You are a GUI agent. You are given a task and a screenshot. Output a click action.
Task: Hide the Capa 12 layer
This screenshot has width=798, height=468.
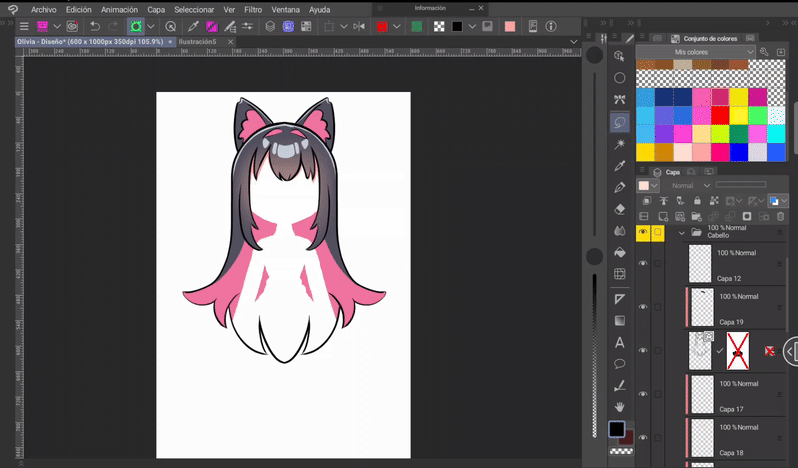tap(643, 264)
